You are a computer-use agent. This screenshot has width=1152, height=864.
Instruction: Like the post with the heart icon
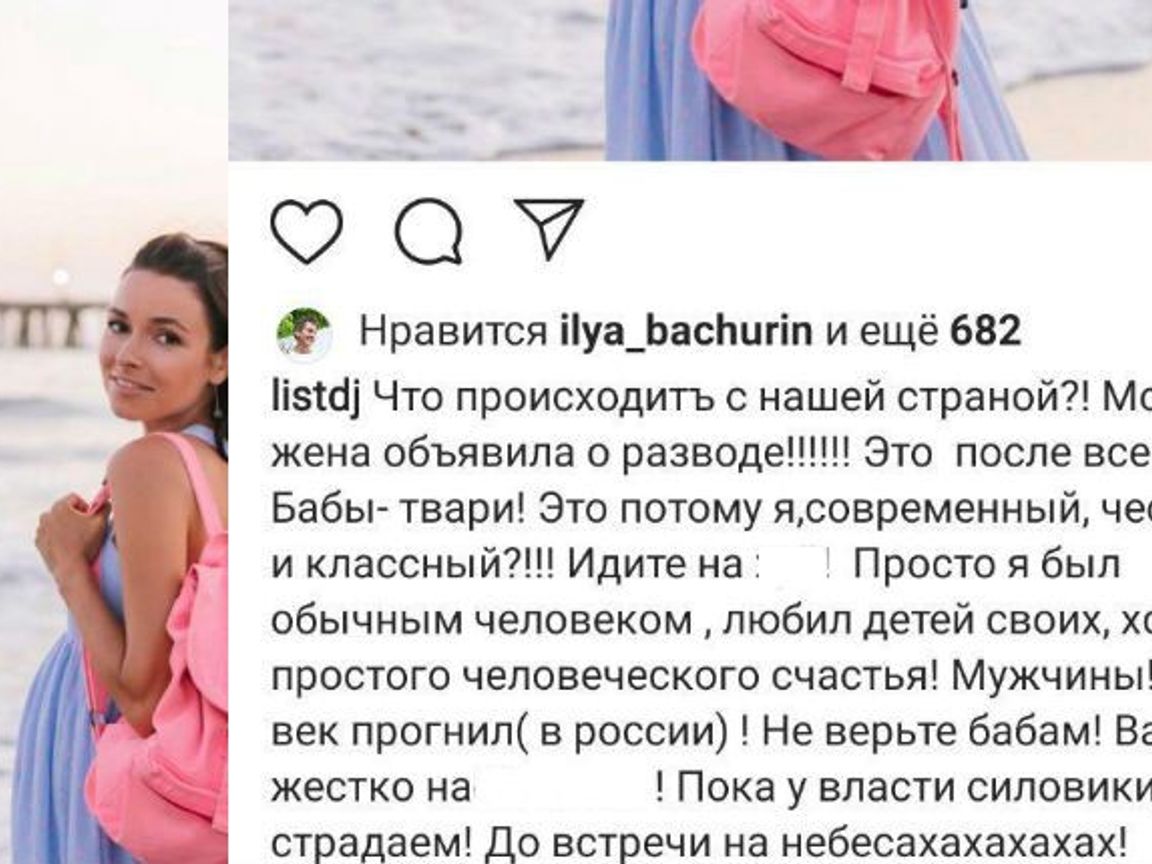tap(306, 231)
